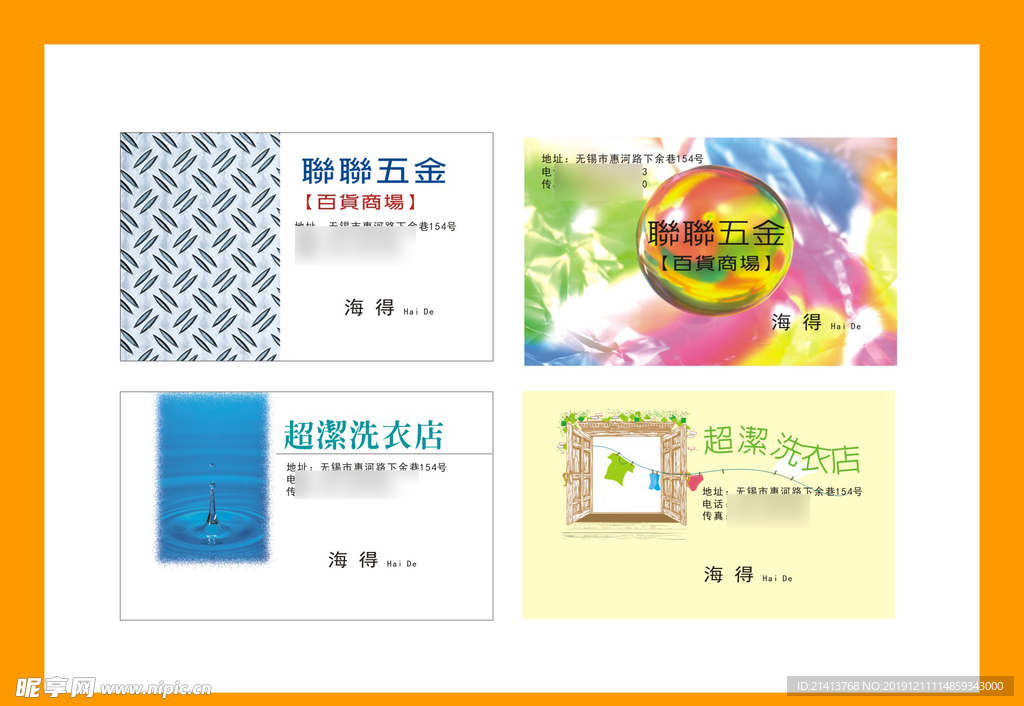The height and width of the screenshot is (706, 1024).
Task: Select the wooden window illustration
Action: (625, 475)
